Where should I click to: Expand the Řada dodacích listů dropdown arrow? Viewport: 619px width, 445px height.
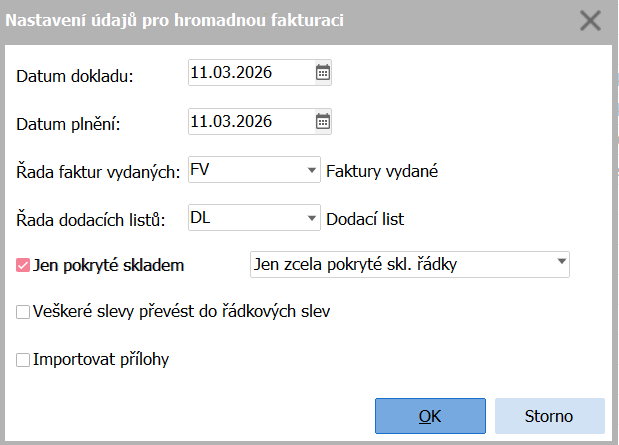(x=312, y=219)
